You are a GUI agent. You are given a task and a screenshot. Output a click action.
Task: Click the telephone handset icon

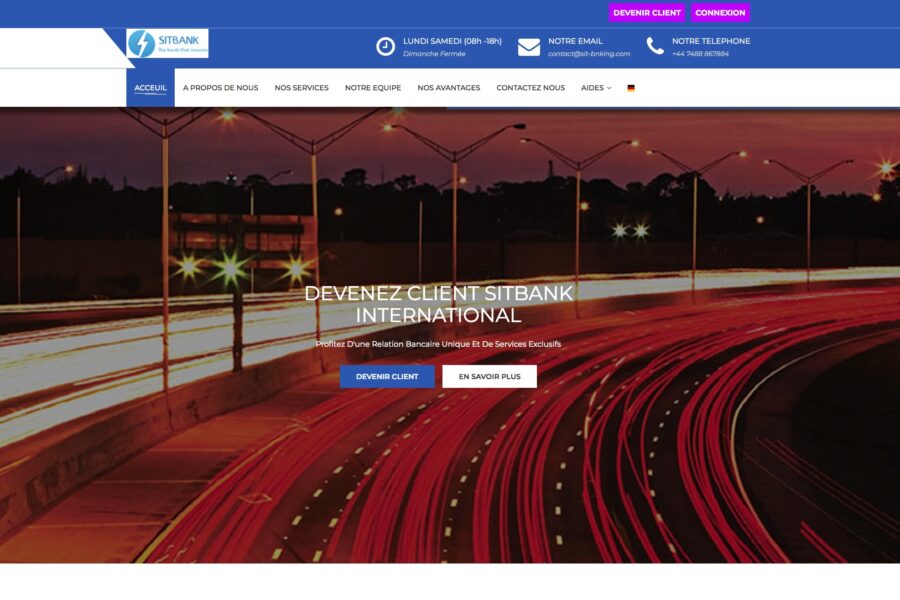point(655,46)
